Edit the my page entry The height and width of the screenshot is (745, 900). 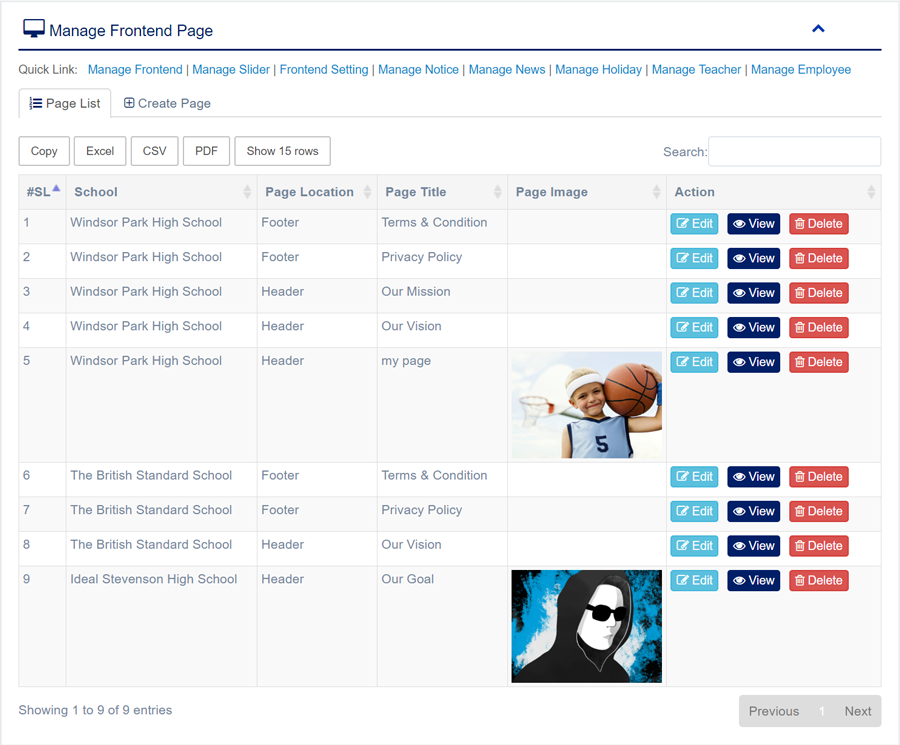[694, 362]
